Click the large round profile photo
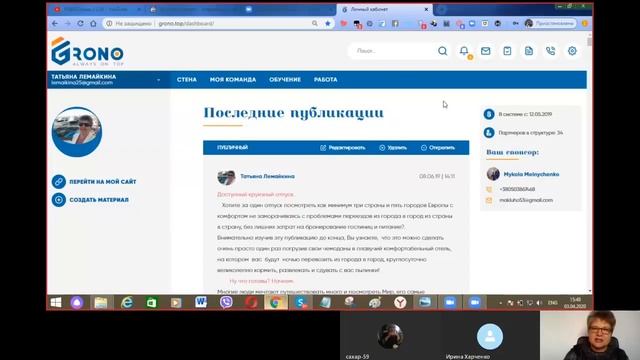The image size is (640, 360). tap(77, 132)
